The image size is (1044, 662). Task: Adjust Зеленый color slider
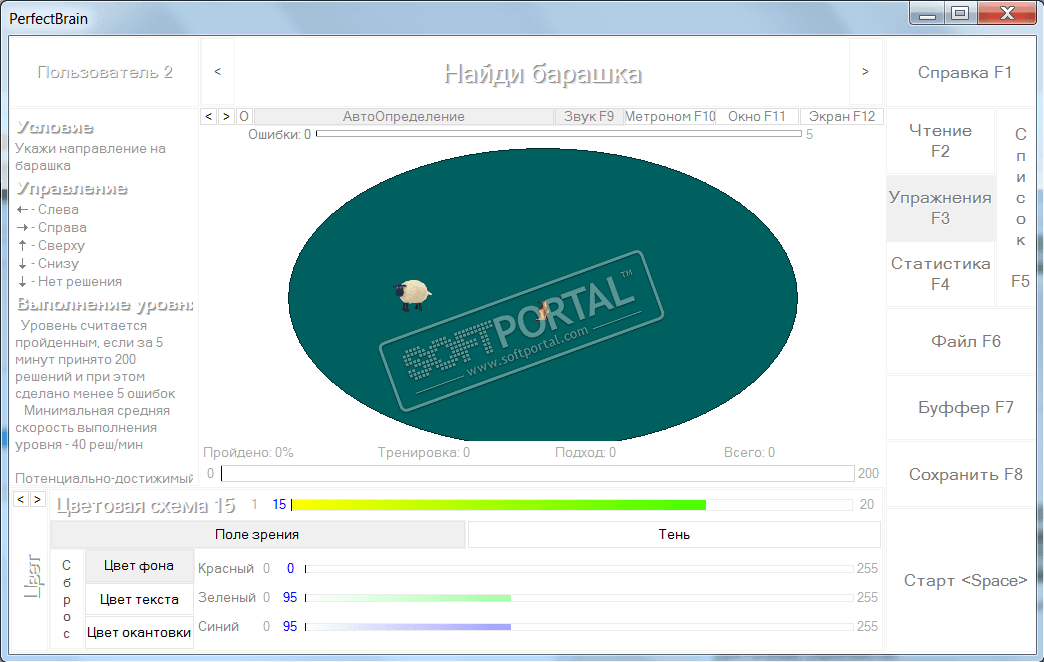(x=579, y=597)
